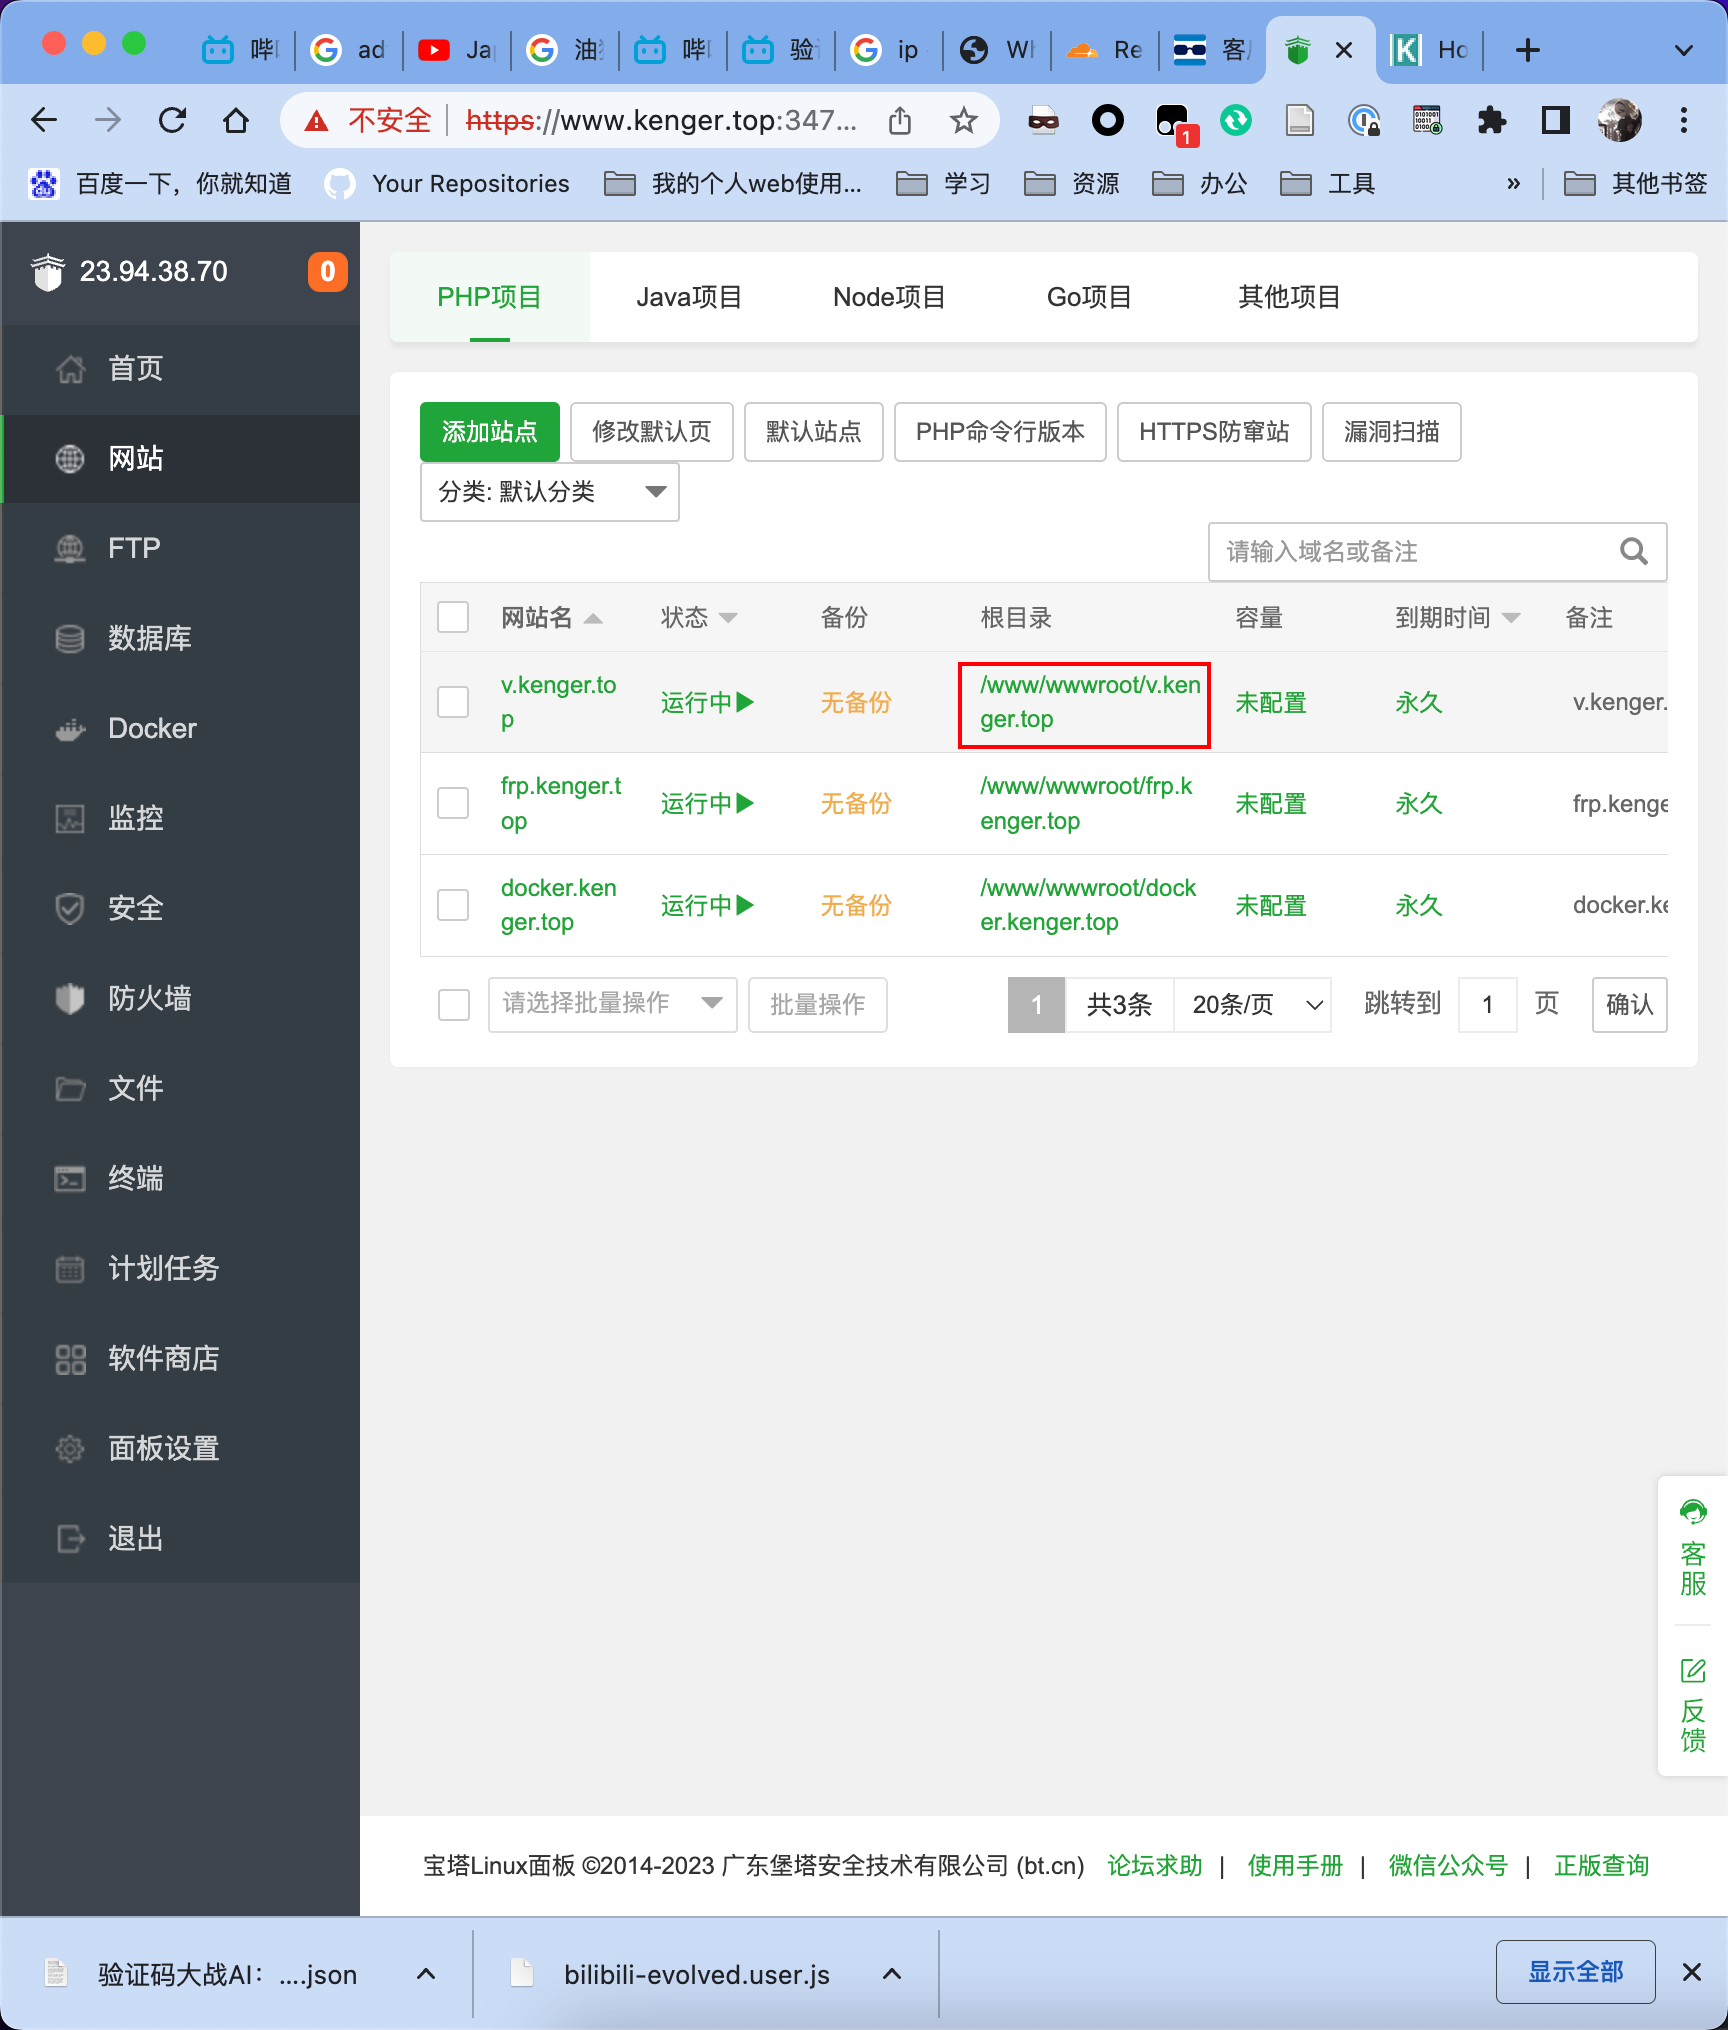Toggle 运行中 status for frp.kenger.top
Image resolution: width=1728 pixels, height=2030 pixels.
[707, 803]
